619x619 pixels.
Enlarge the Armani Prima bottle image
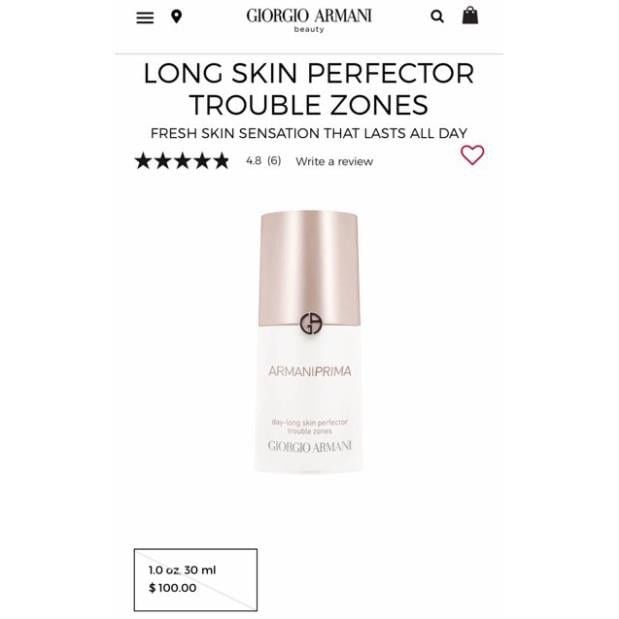click(x=310, y=342)
